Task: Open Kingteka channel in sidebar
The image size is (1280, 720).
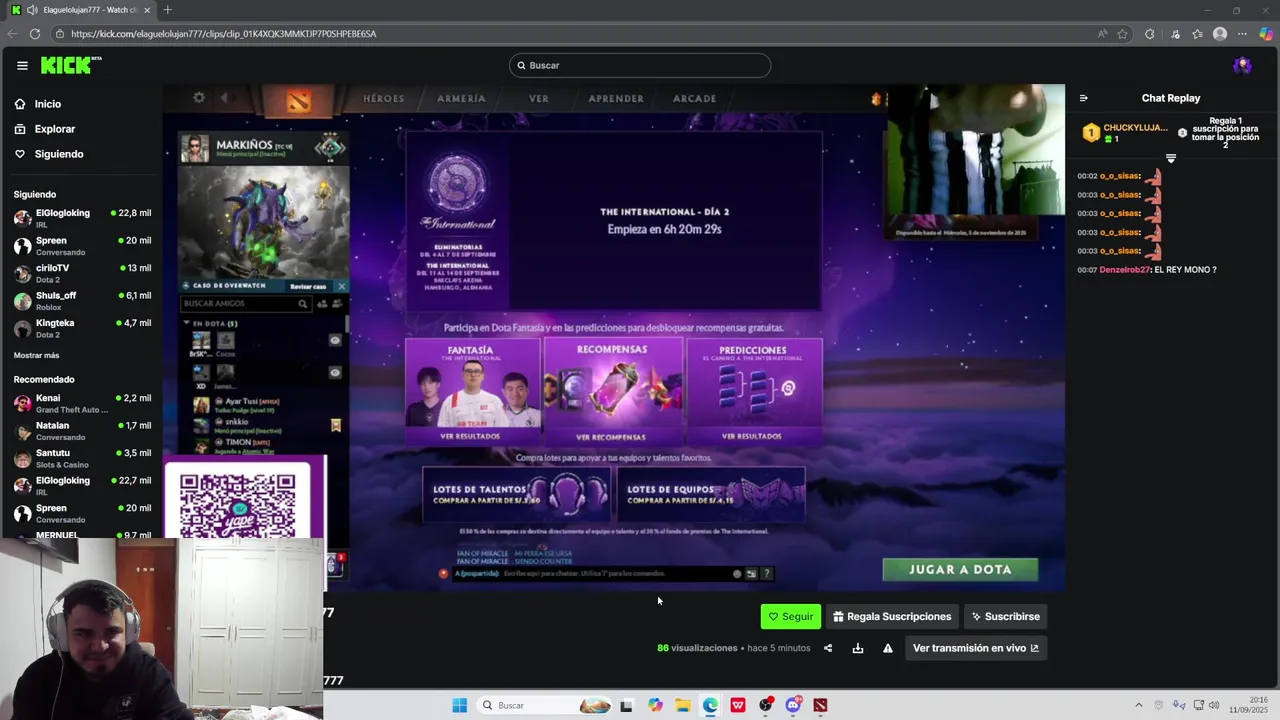Action: pyautogui.click(x=82, y=328)
